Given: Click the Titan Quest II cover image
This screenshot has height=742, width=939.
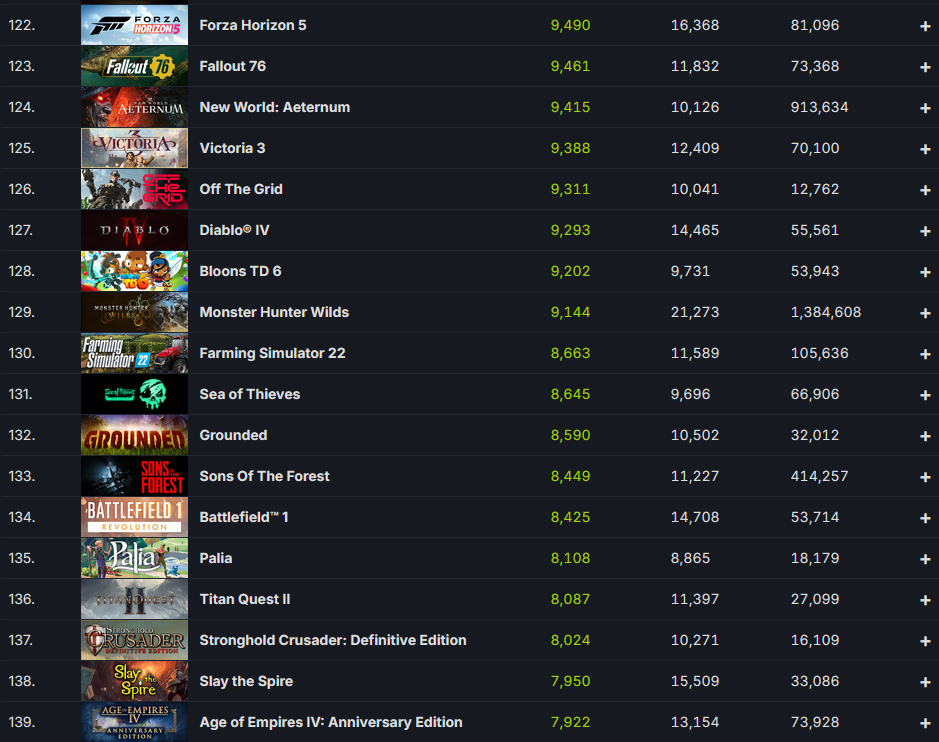Looking at the screenshot, I should (134, 599).
